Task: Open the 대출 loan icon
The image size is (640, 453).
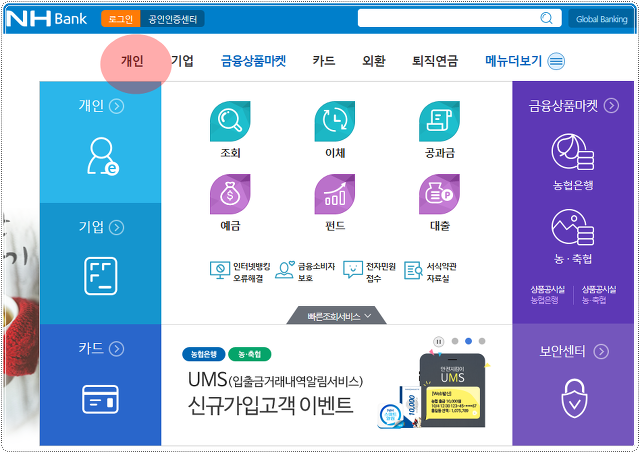Action: tap(439, 194)
